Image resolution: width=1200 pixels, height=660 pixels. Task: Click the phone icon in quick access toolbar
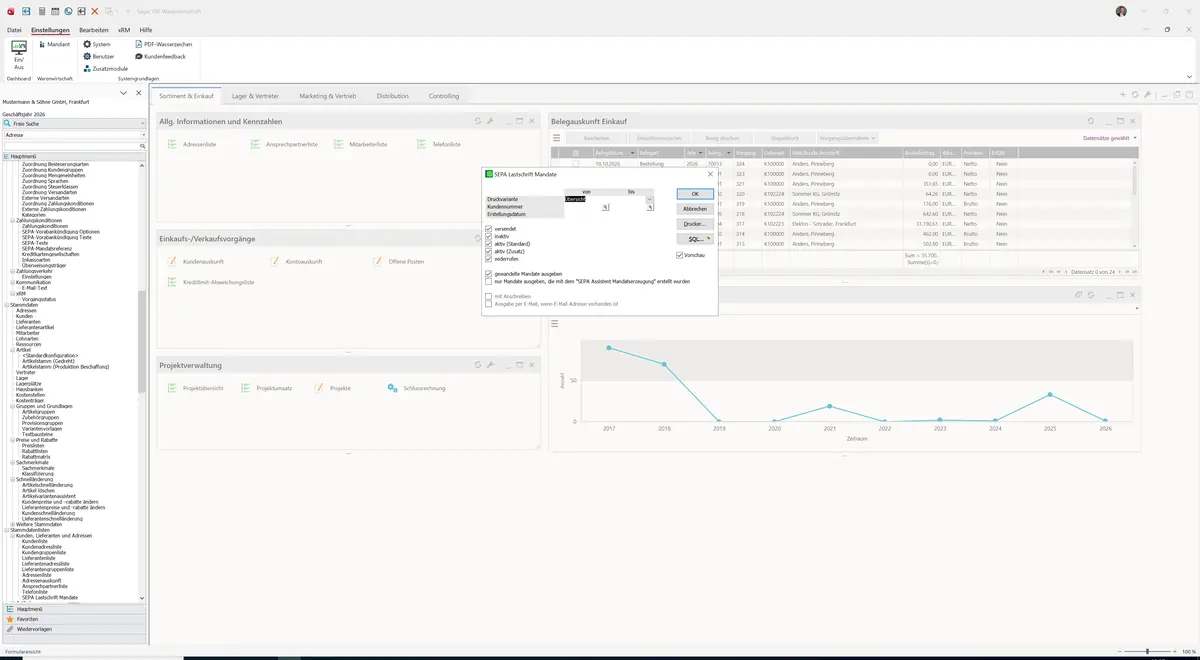[x=68, y=11]
